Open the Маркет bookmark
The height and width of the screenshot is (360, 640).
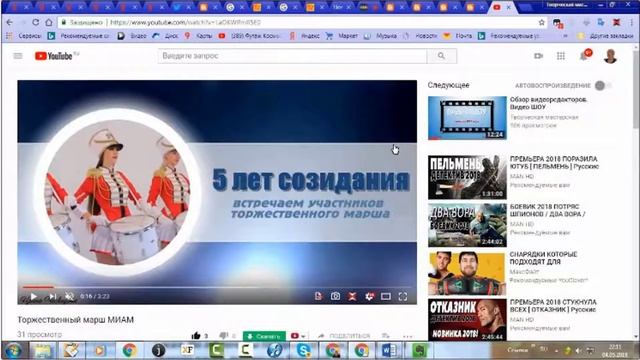tap(342, 36)
